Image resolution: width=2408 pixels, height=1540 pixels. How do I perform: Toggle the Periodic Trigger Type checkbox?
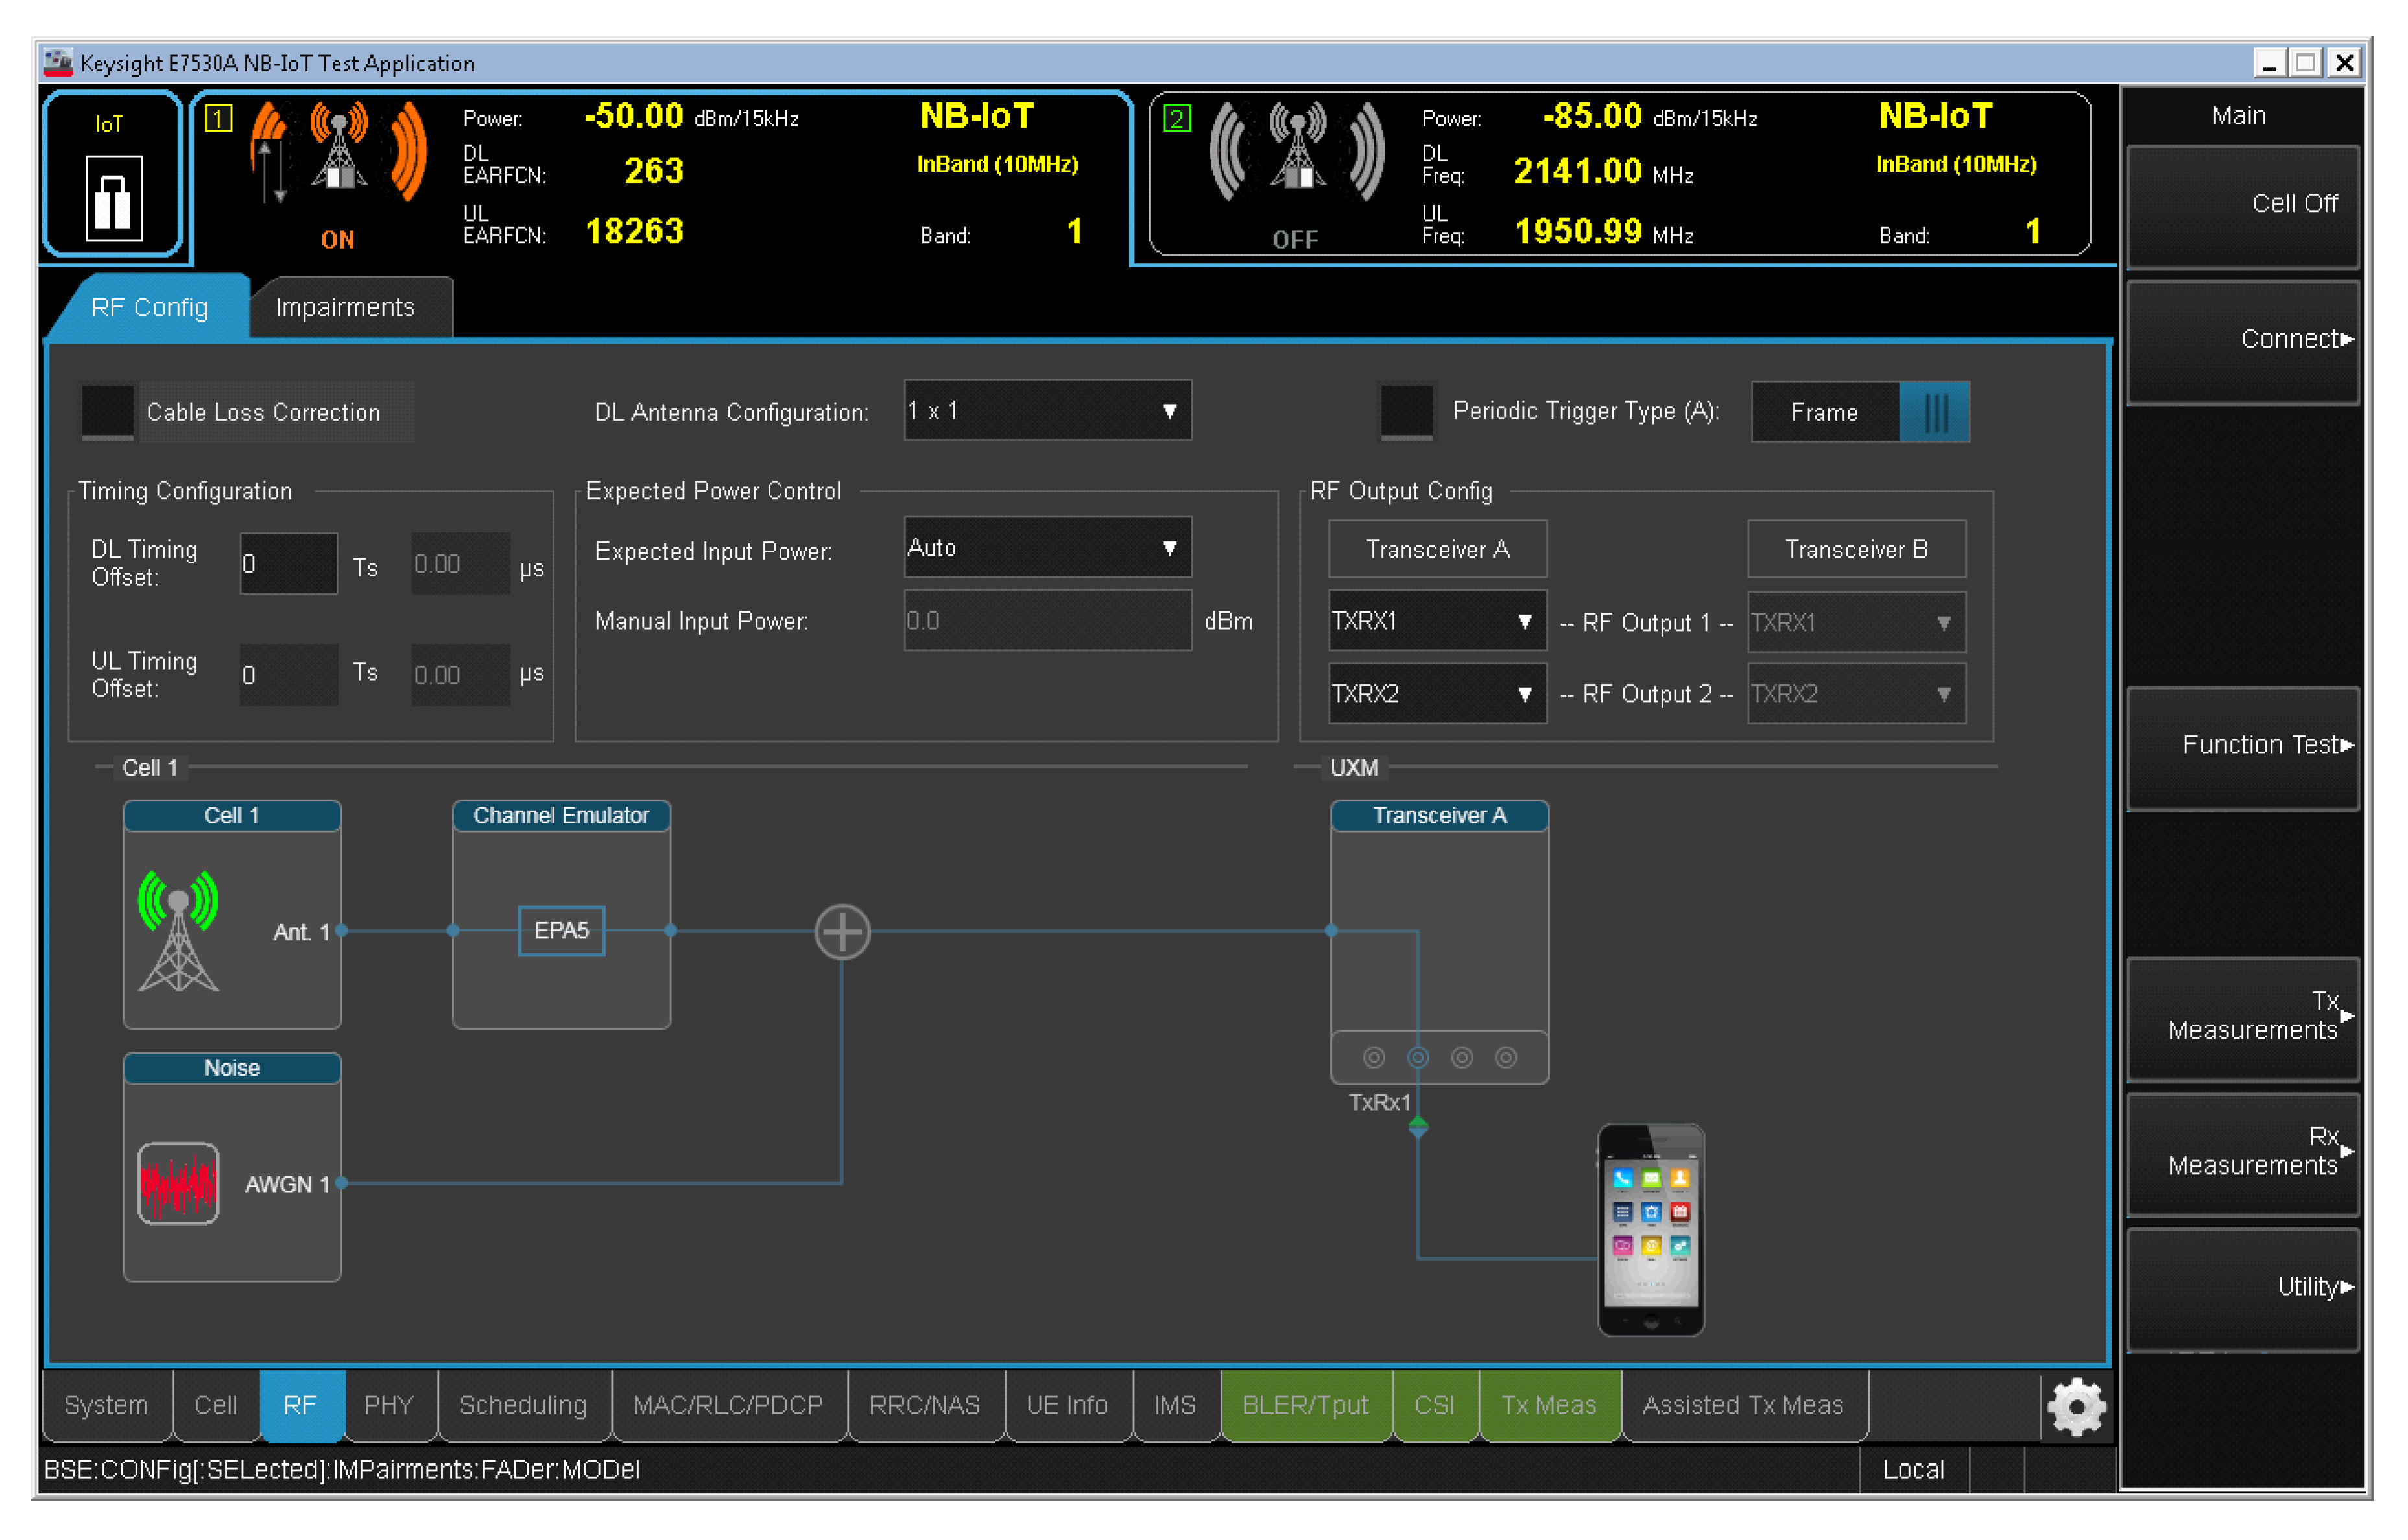tap(1406, 411)
